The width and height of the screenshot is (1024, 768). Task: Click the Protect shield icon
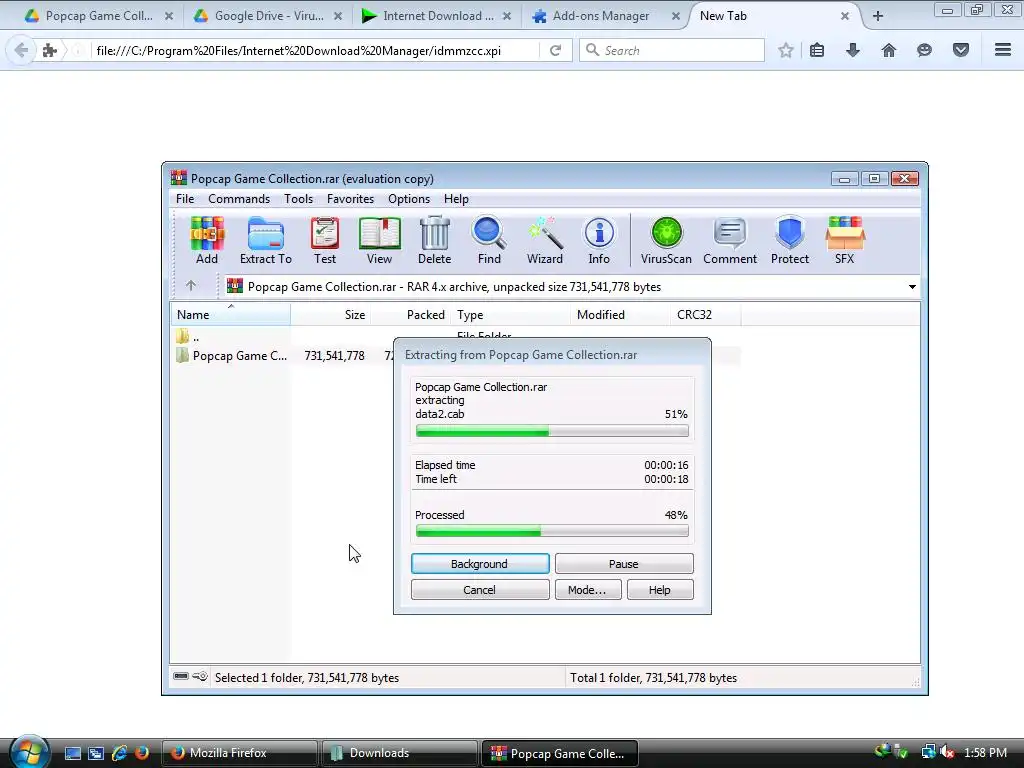(x=790, y=240)
